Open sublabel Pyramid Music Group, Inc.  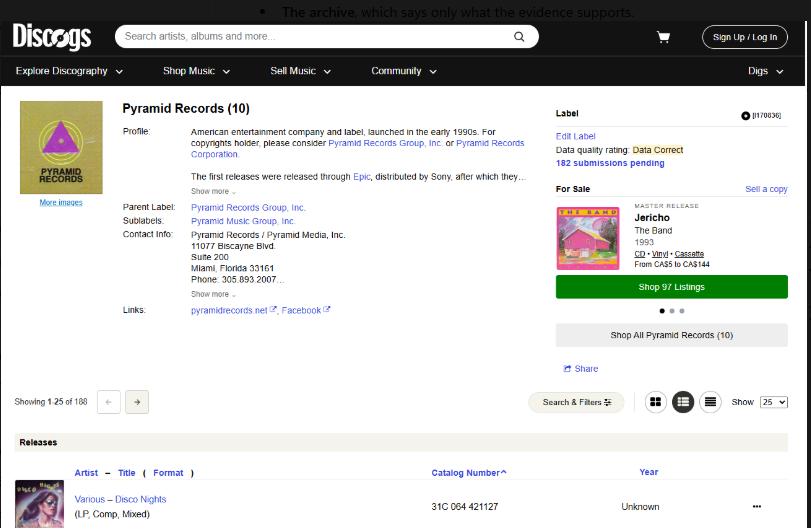pyautogui.click(x=243, y=221)
